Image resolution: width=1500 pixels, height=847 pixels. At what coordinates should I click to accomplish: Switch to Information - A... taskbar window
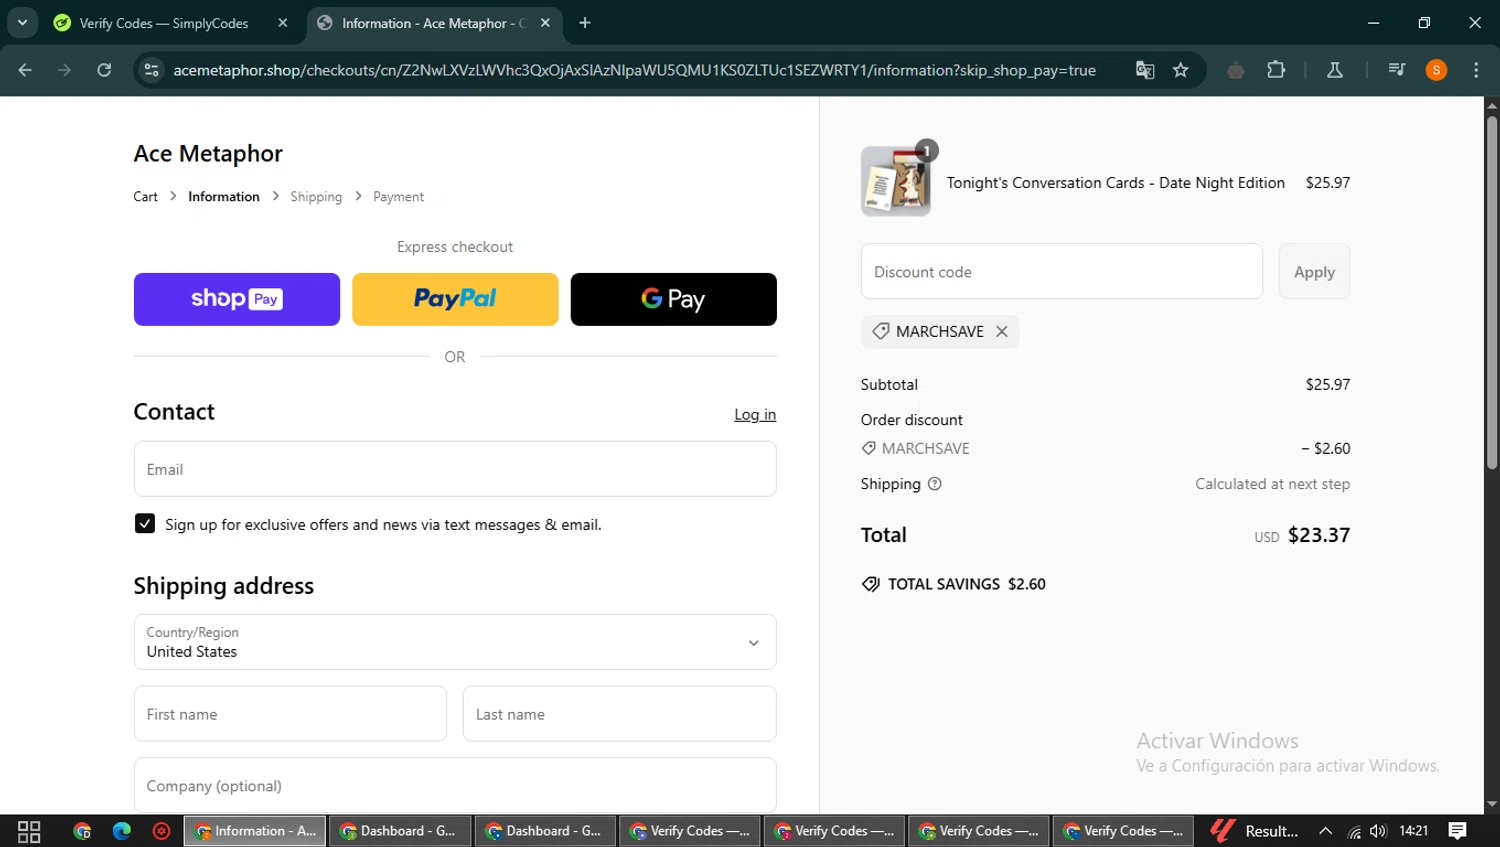(x=255, y=831)
